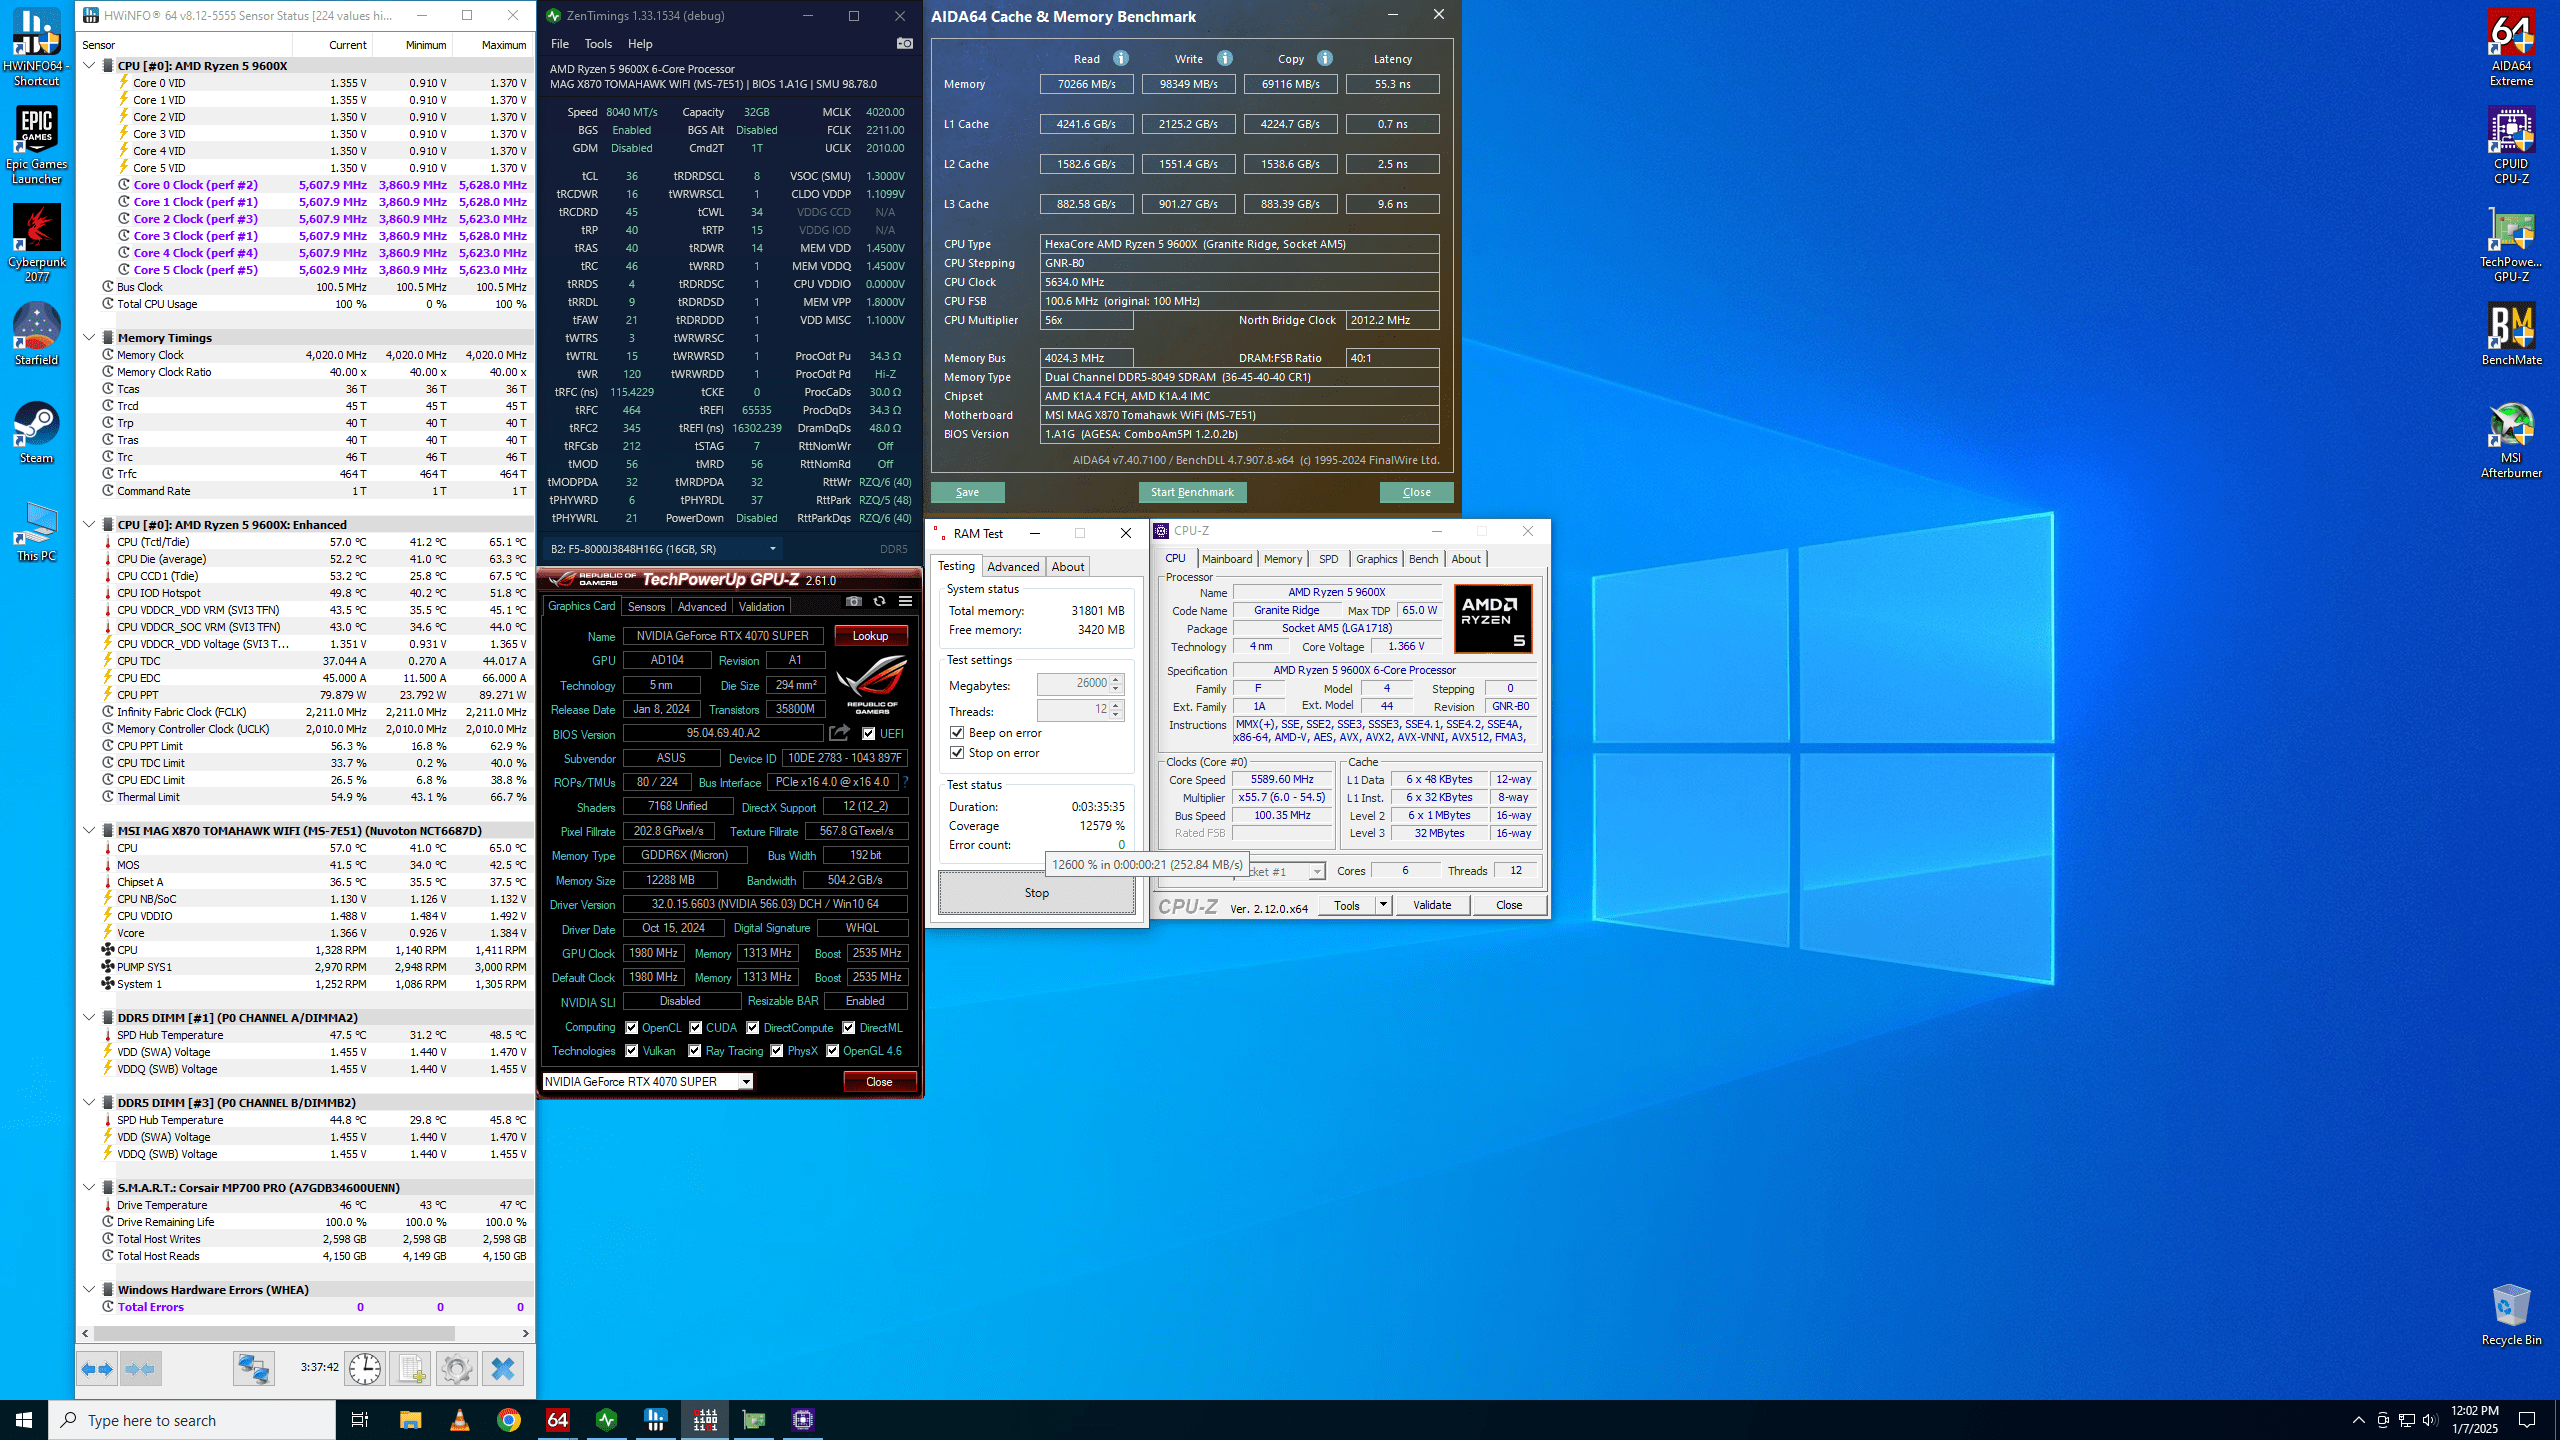Open ZenTimings DIMM module dropdown
Screen dimensions: 2560x1440
pyautogui.click(x=772, y=549)
